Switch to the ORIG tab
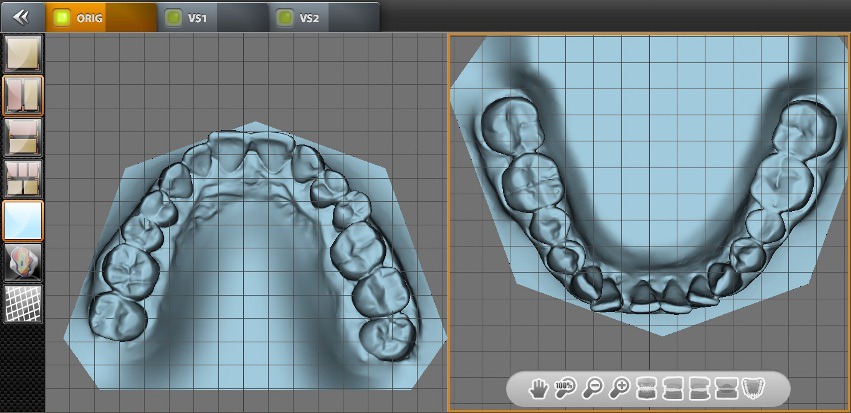Screen dimensions: 851x413 tap(101, 17)
